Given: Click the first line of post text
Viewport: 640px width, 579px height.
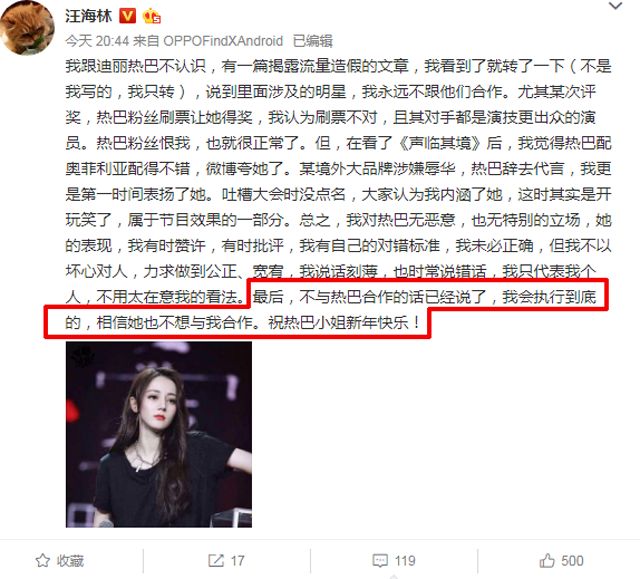Looking at the screenshot, I should [x=338, y=66].
